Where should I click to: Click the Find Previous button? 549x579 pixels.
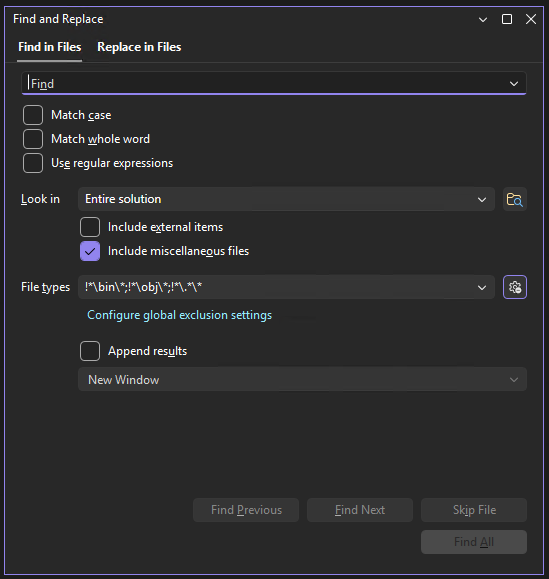tap(246, 510)
